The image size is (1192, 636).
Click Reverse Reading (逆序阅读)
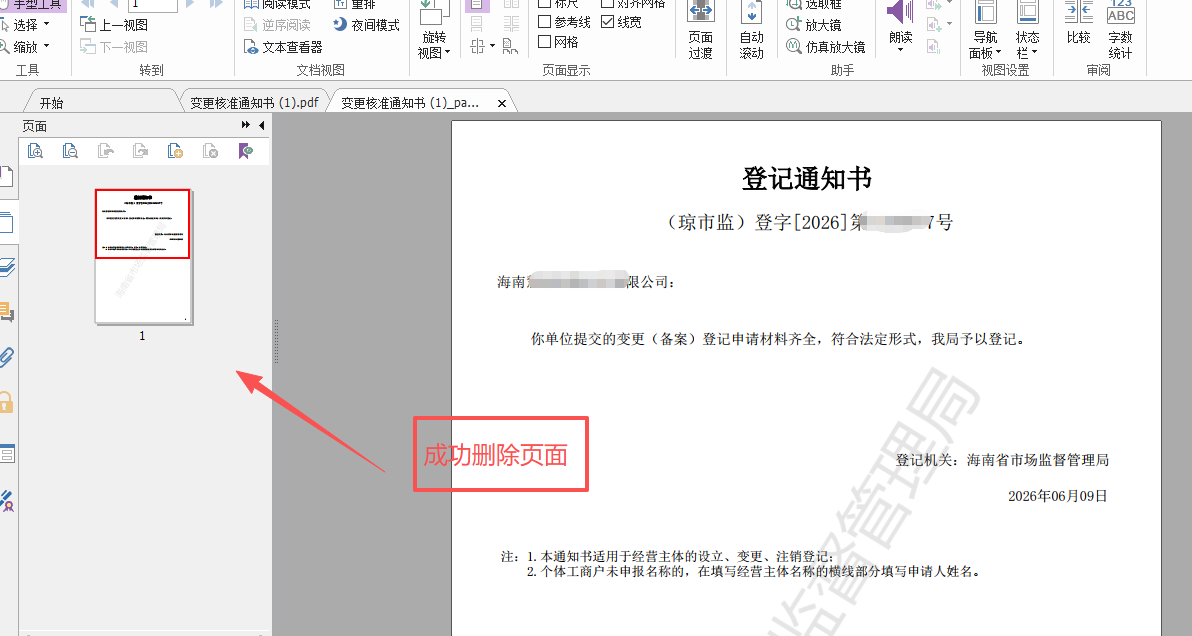pos(277,25)
